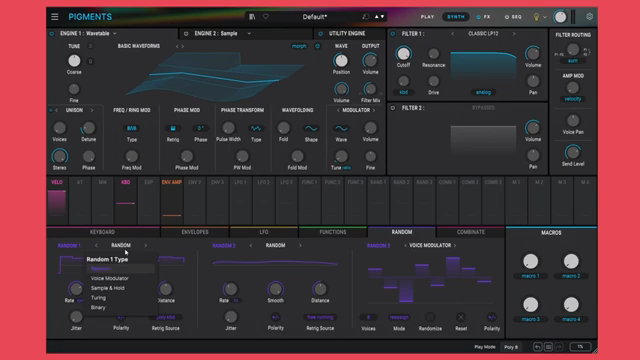Click the Phase Mod Retrig icon
The height and width of the screenshot is (360, 640).
point(173,128)
